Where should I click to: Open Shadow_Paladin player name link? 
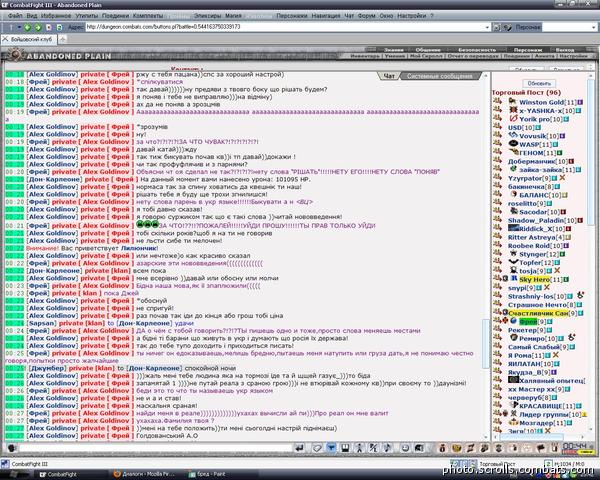(536, 220)
